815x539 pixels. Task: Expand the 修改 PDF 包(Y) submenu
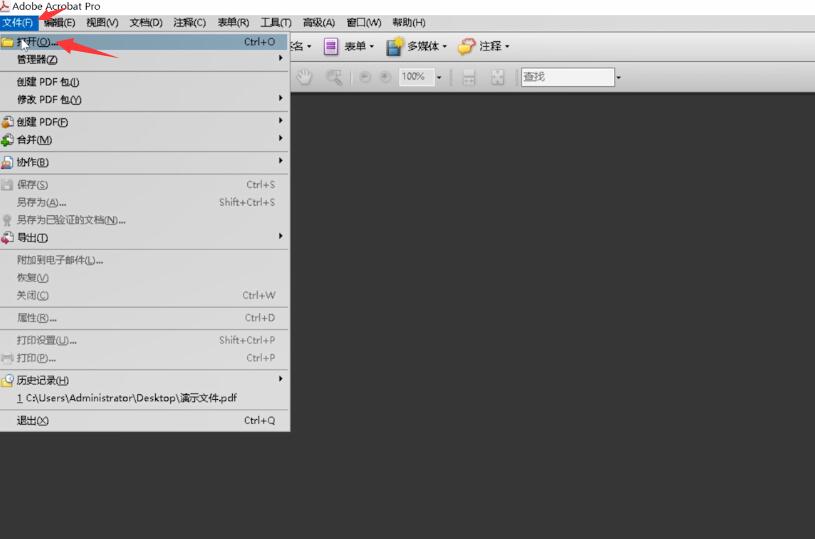pyautogui.click(x=144, y=100)
